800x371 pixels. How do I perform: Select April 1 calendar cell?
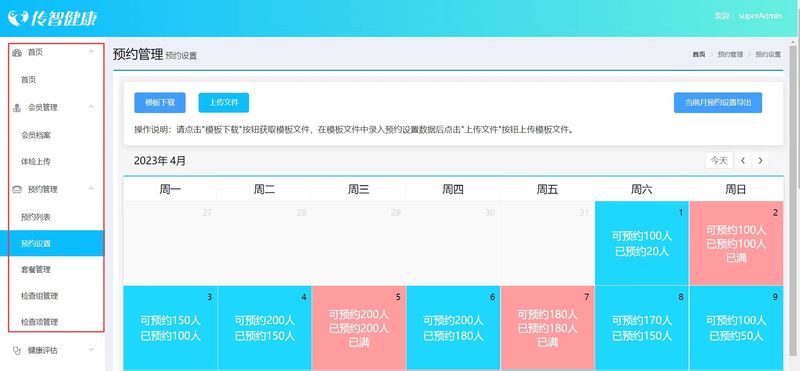tap(642, 243)
